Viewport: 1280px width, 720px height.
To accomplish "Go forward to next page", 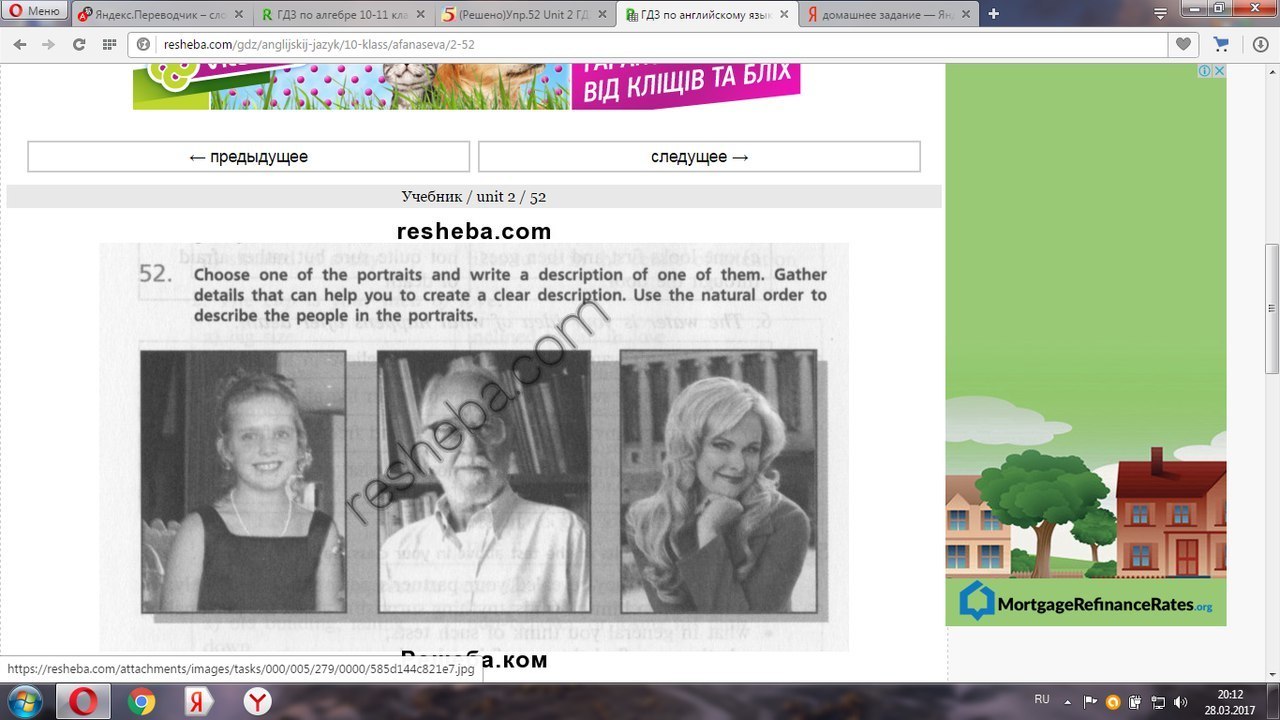I will pyautogui.click(x=49, y=44).
